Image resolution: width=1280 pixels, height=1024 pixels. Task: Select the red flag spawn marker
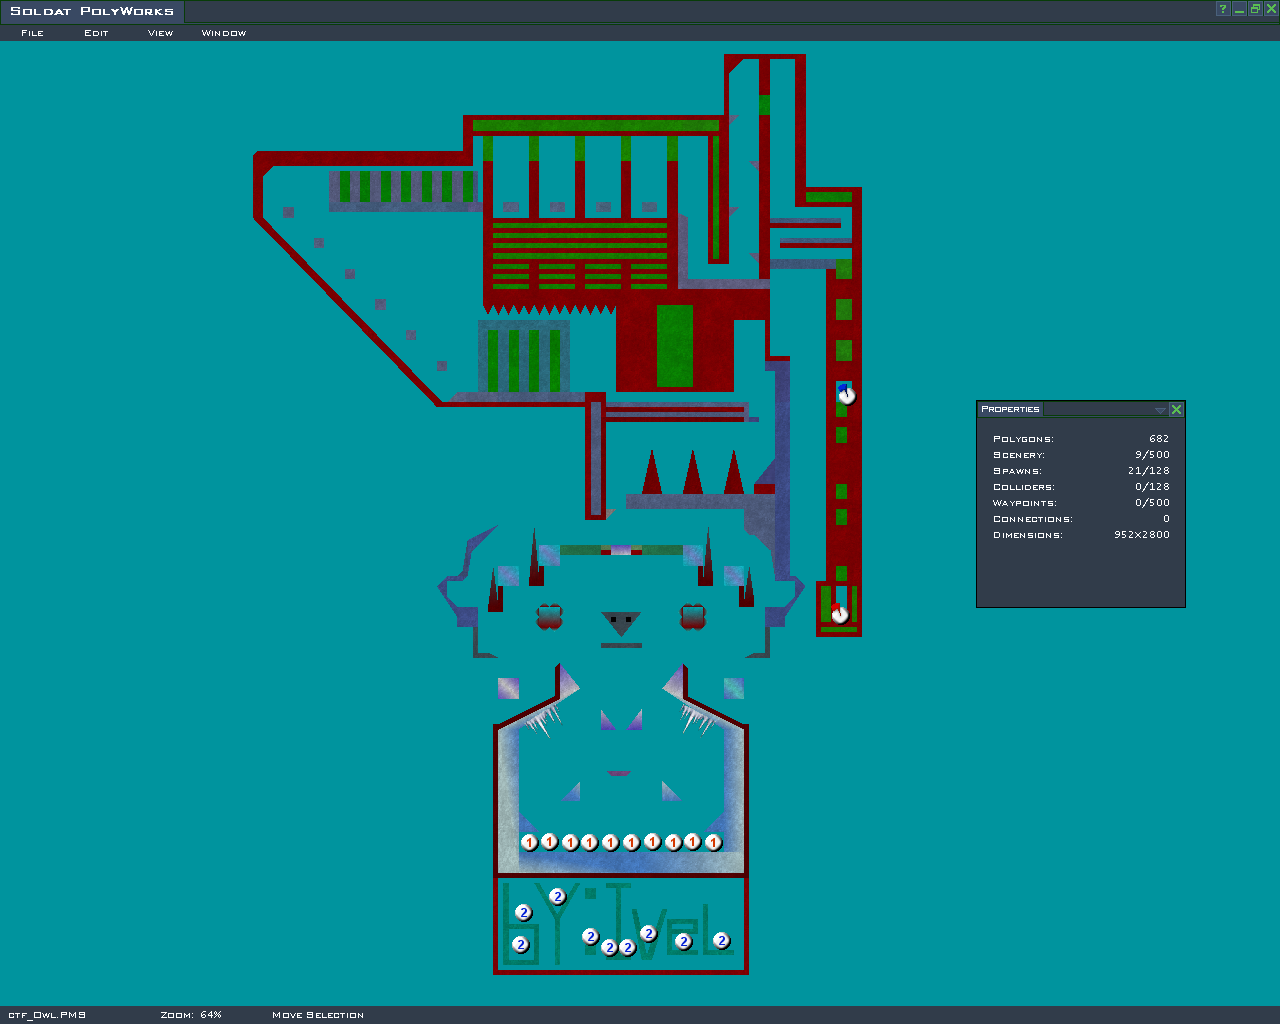pyautogui.click(x=839, y=613)
